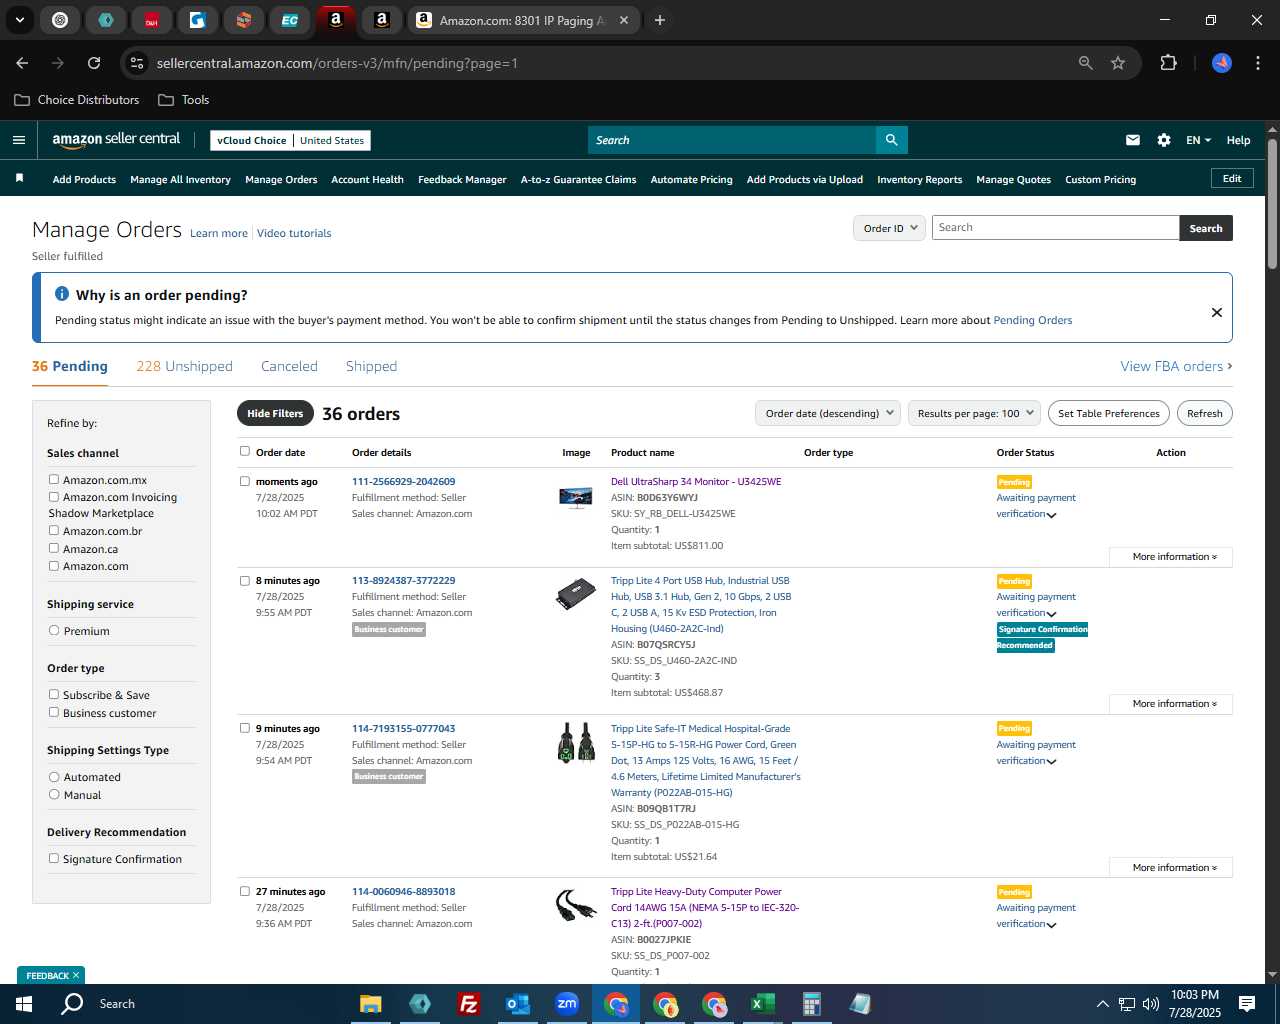Viewport: 1280px width, 1024px height.
Task: Open the Windows Start menu
Action: point(24,1004)
